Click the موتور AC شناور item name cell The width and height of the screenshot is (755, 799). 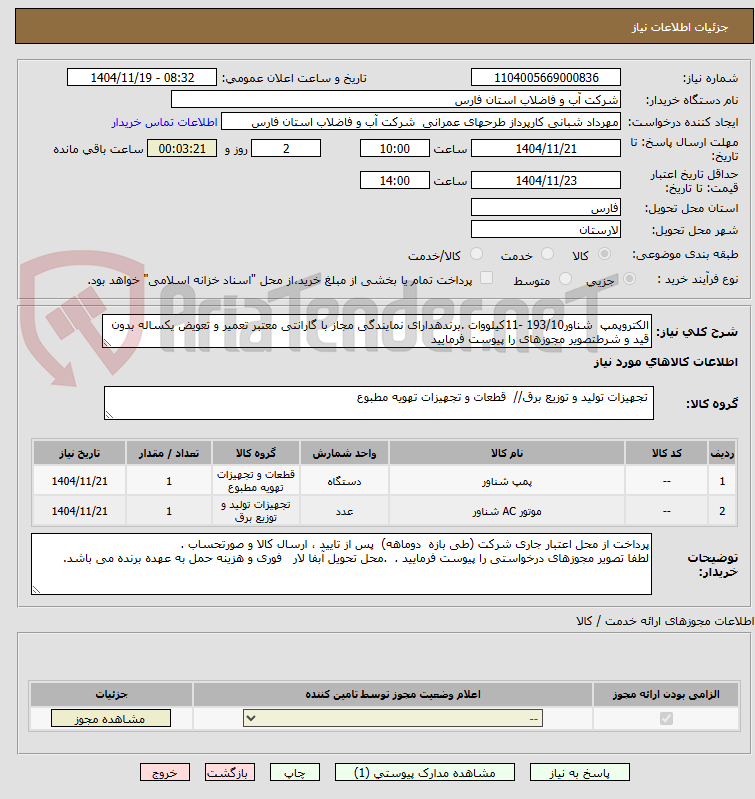pyautogui.click(x=507, y=511)
